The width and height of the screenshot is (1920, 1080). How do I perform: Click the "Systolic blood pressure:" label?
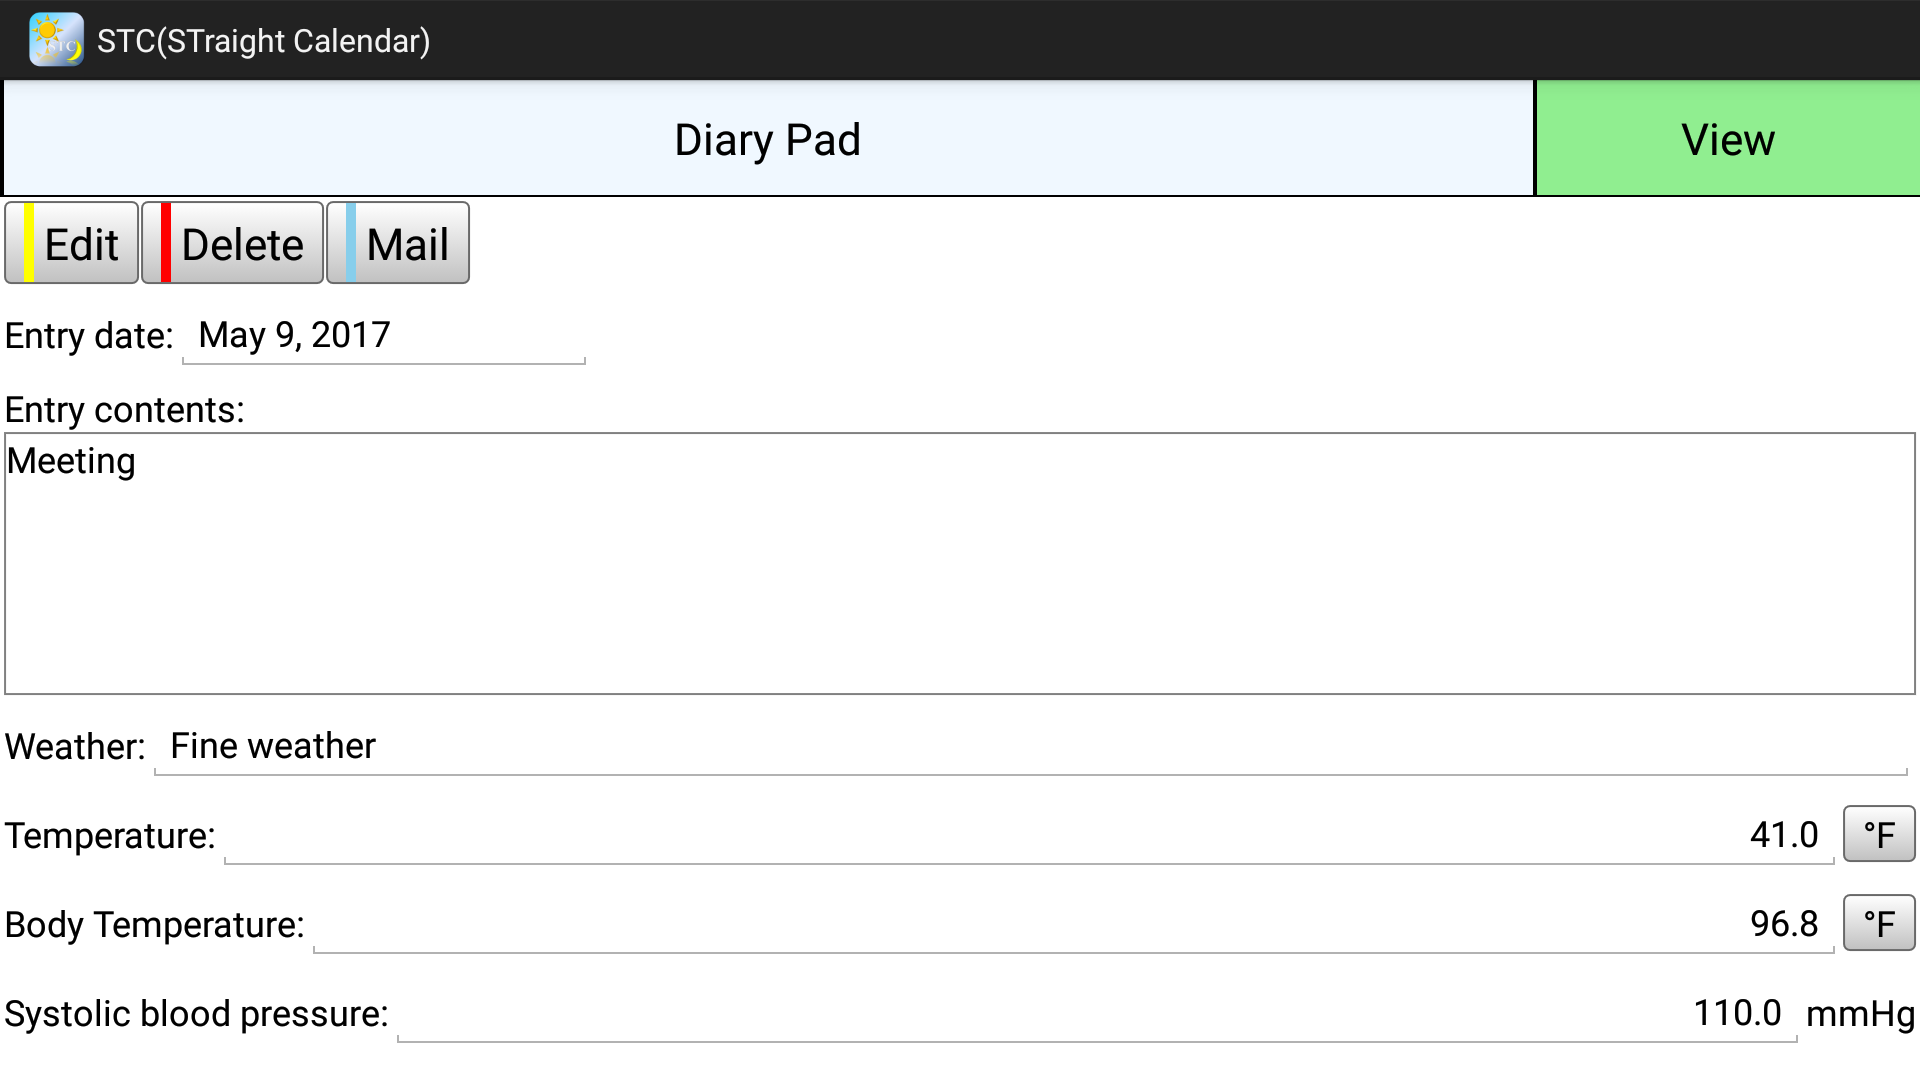(x=196, y=1014)
